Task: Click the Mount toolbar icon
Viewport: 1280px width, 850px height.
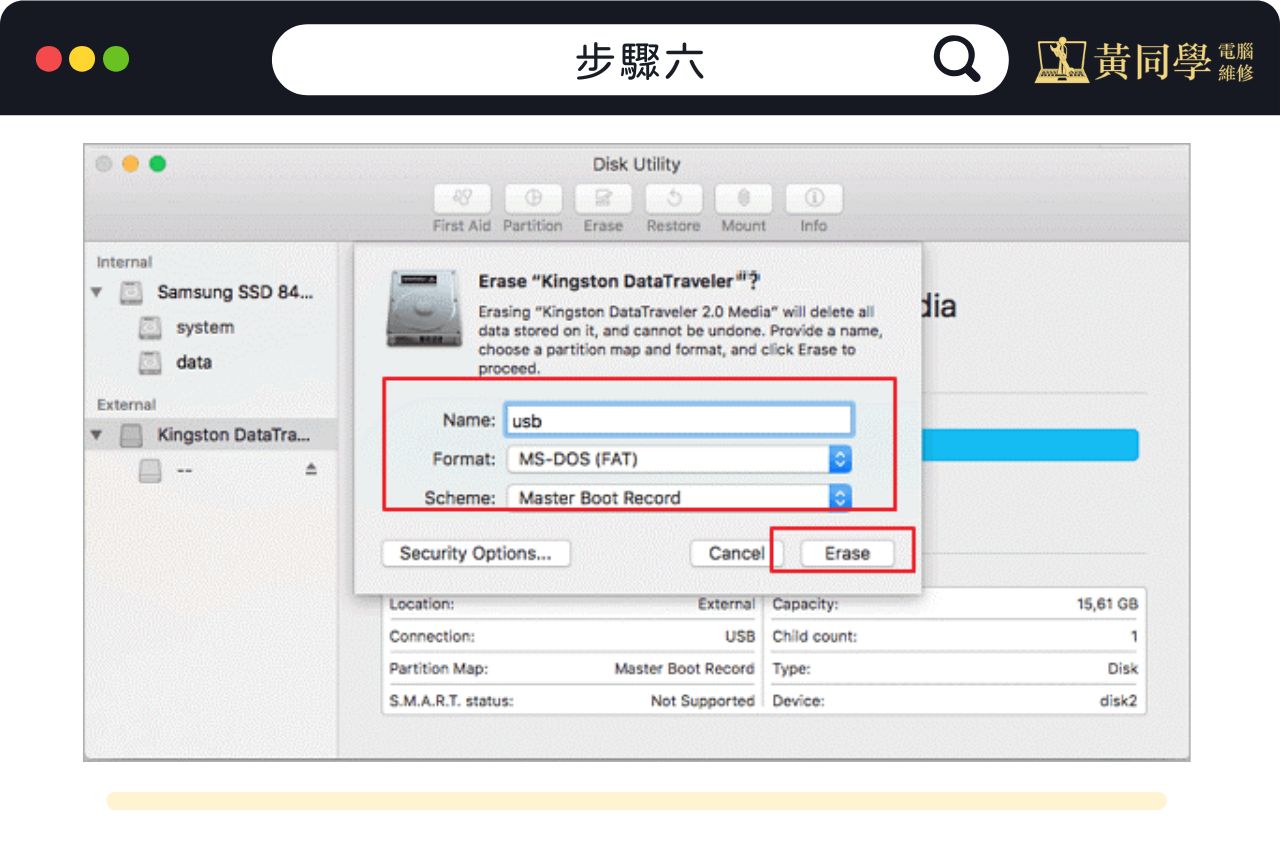Action: tap(743, 198)
